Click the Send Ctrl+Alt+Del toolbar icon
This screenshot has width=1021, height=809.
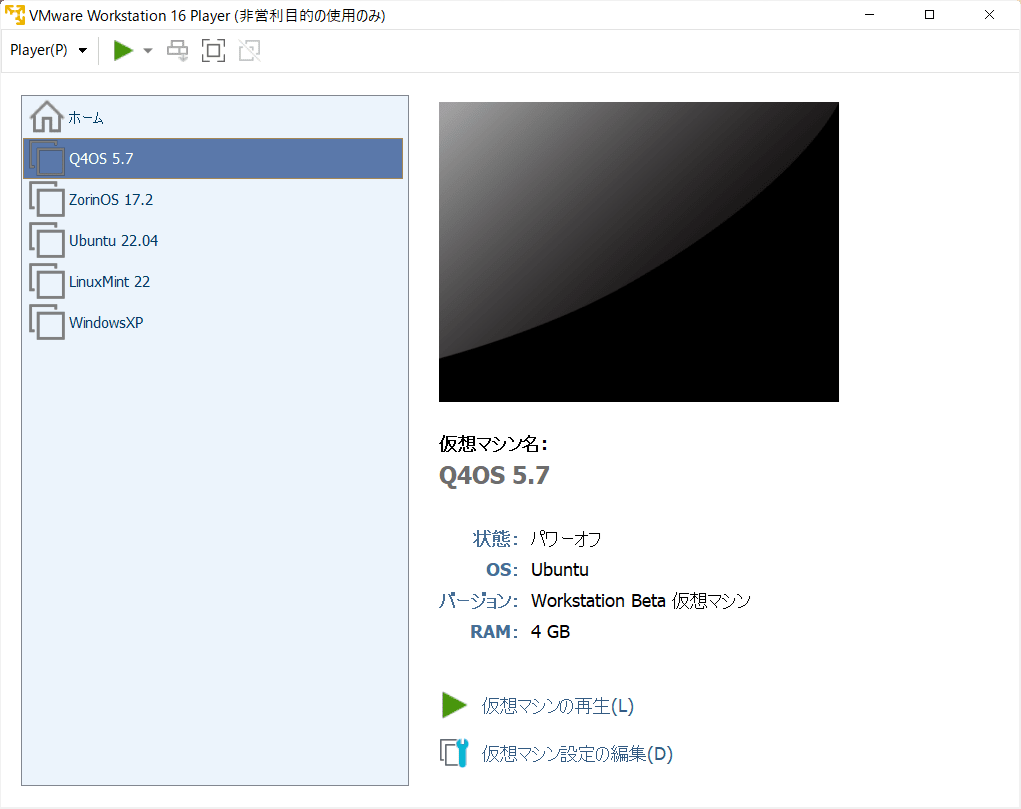point(177,50)
